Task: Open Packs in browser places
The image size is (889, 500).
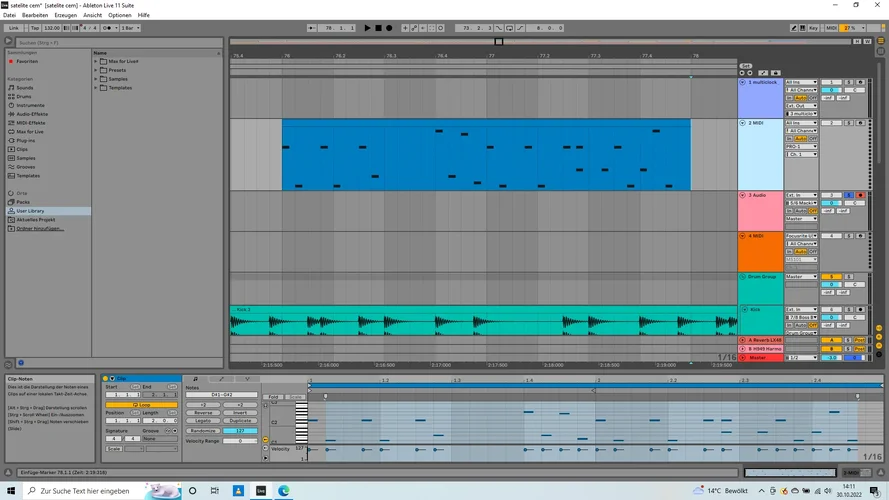Action: click(x=23, y=202)
